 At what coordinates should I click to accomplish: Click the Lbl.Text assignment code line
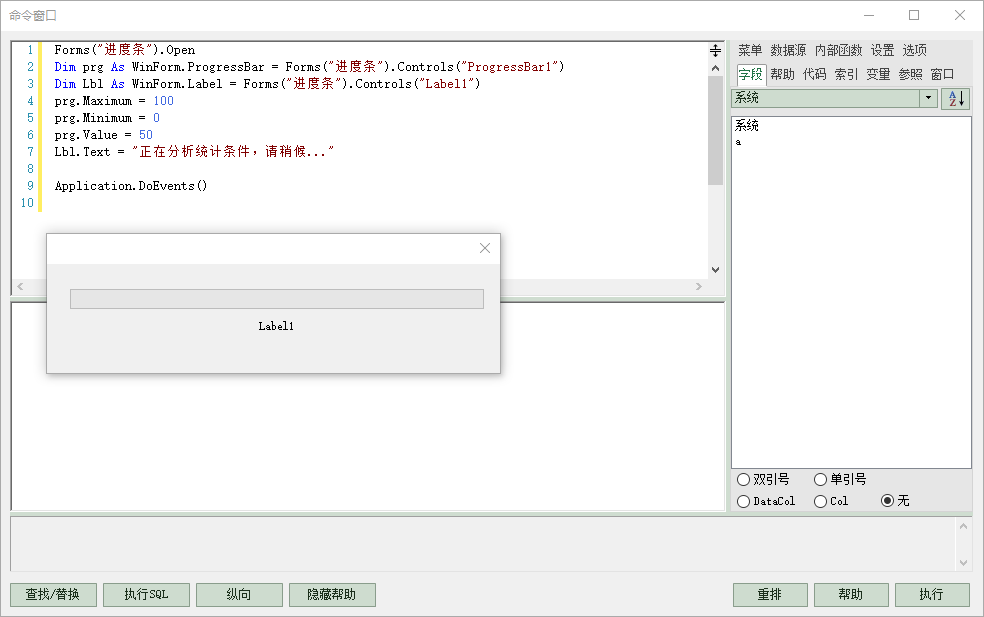click(x=194, y=152)
